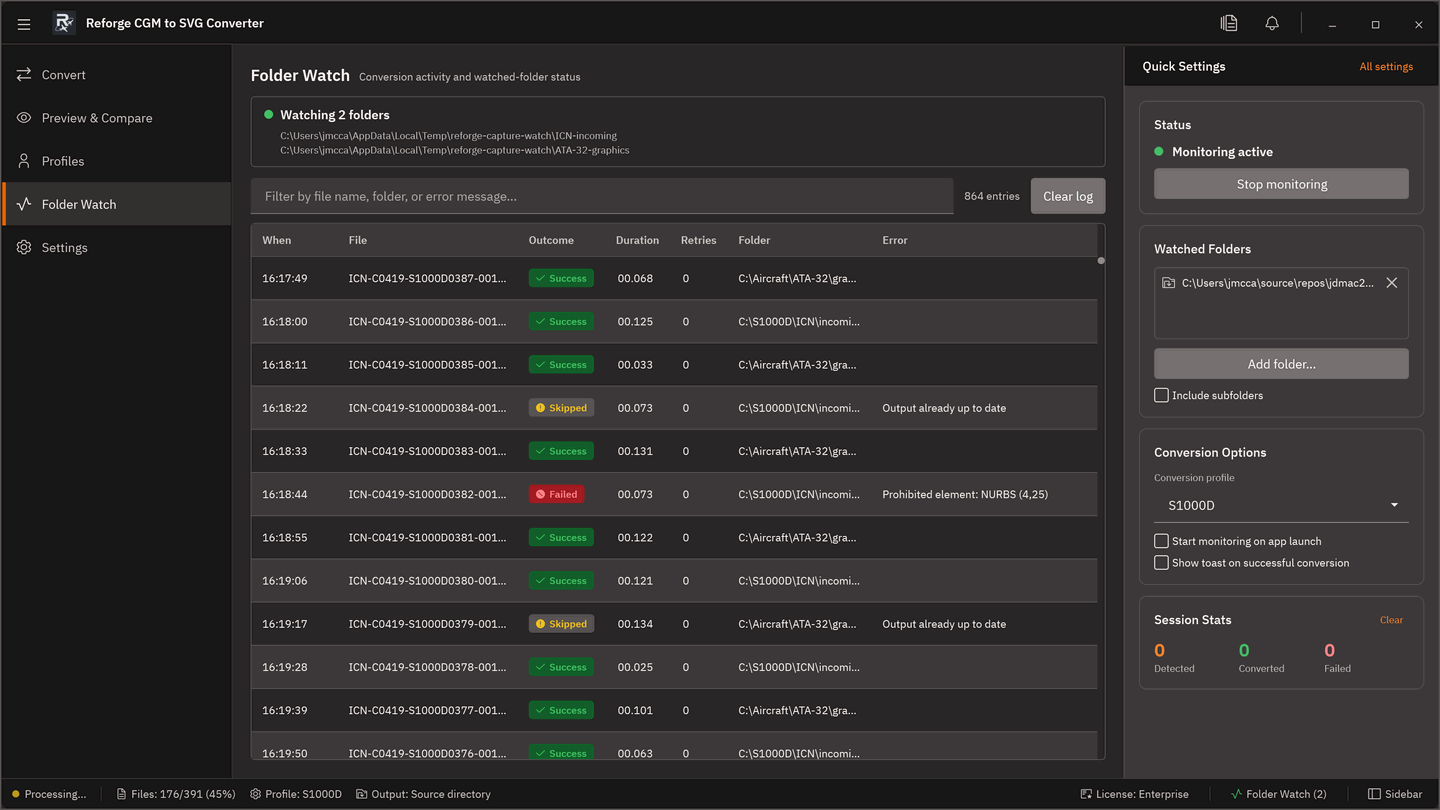Sort log by Duration column
Image resolution: width=1440 pixels, height=810 pixels.
click(637, 240)
